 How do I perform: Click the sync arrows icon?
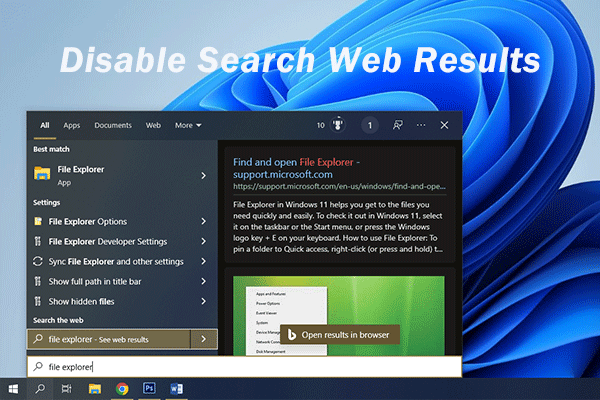[38, 261]
